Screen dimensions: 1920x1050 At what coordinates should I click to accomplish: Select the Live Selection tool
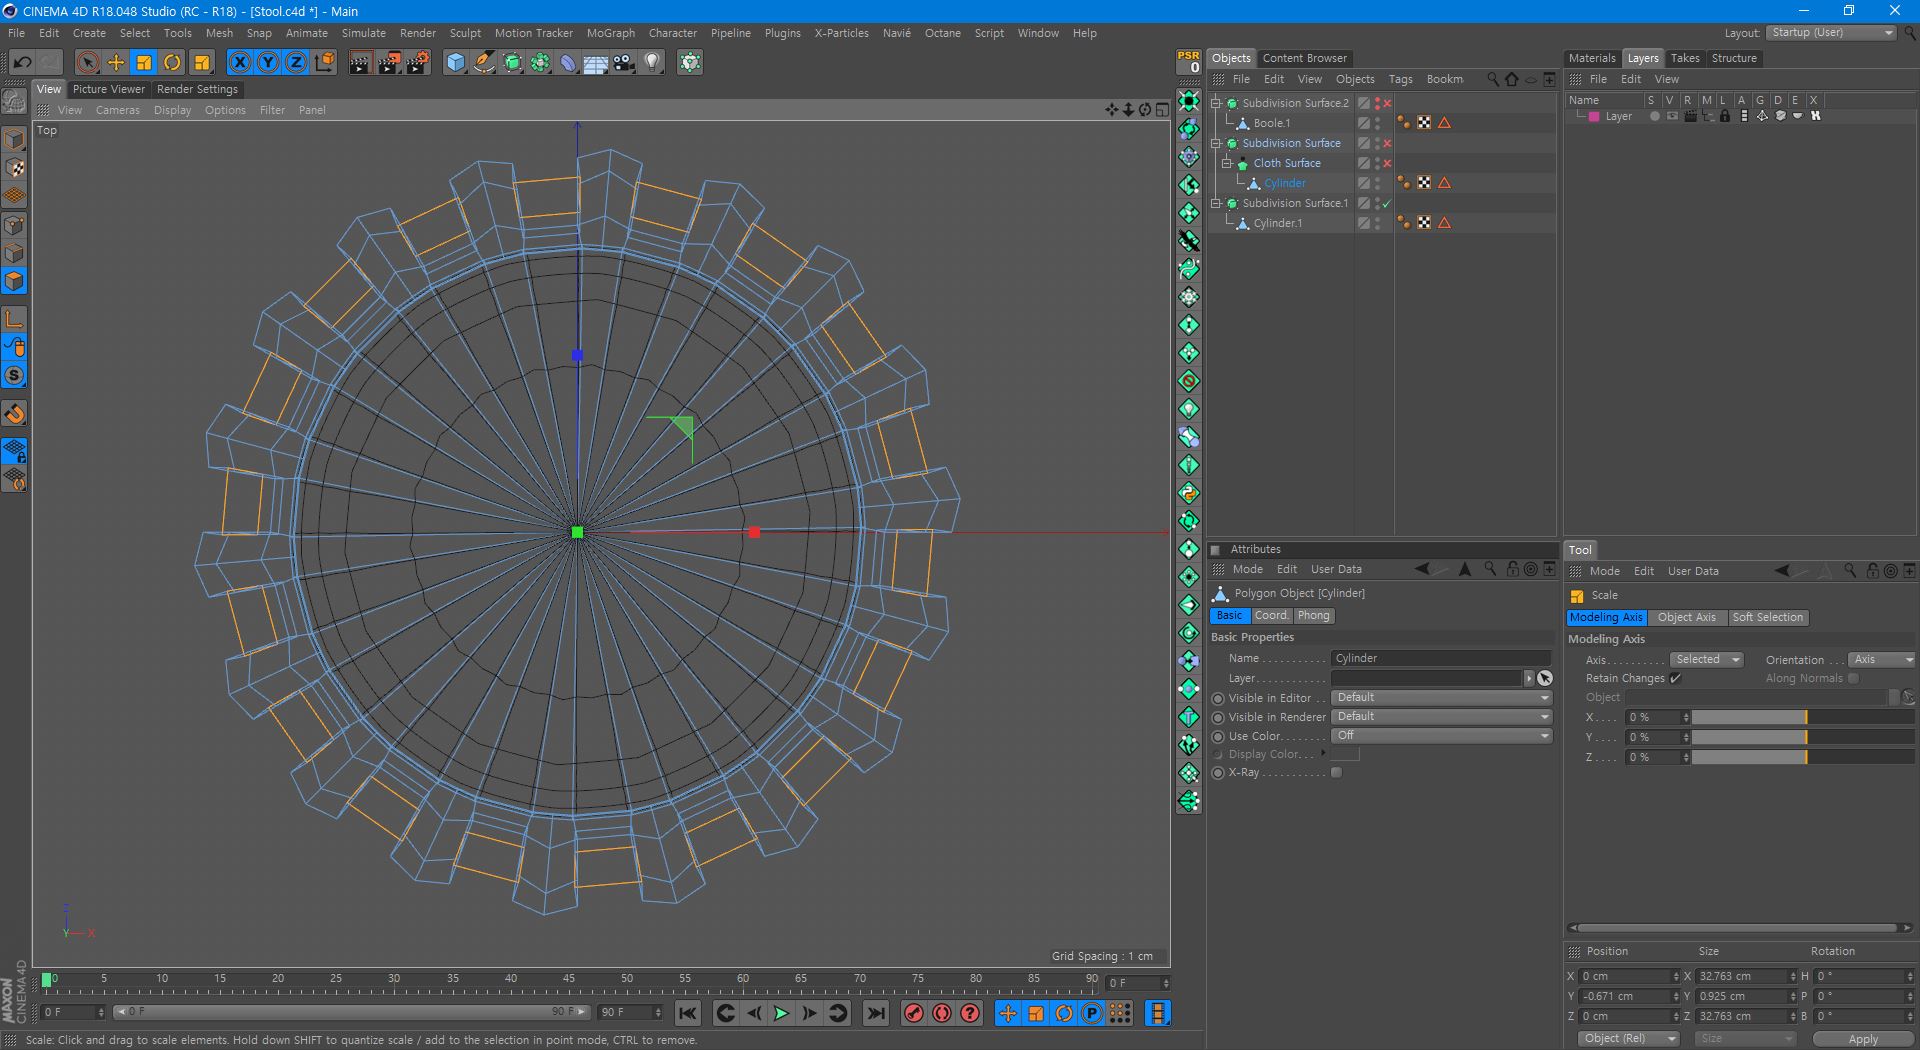(x=88, y=62)
